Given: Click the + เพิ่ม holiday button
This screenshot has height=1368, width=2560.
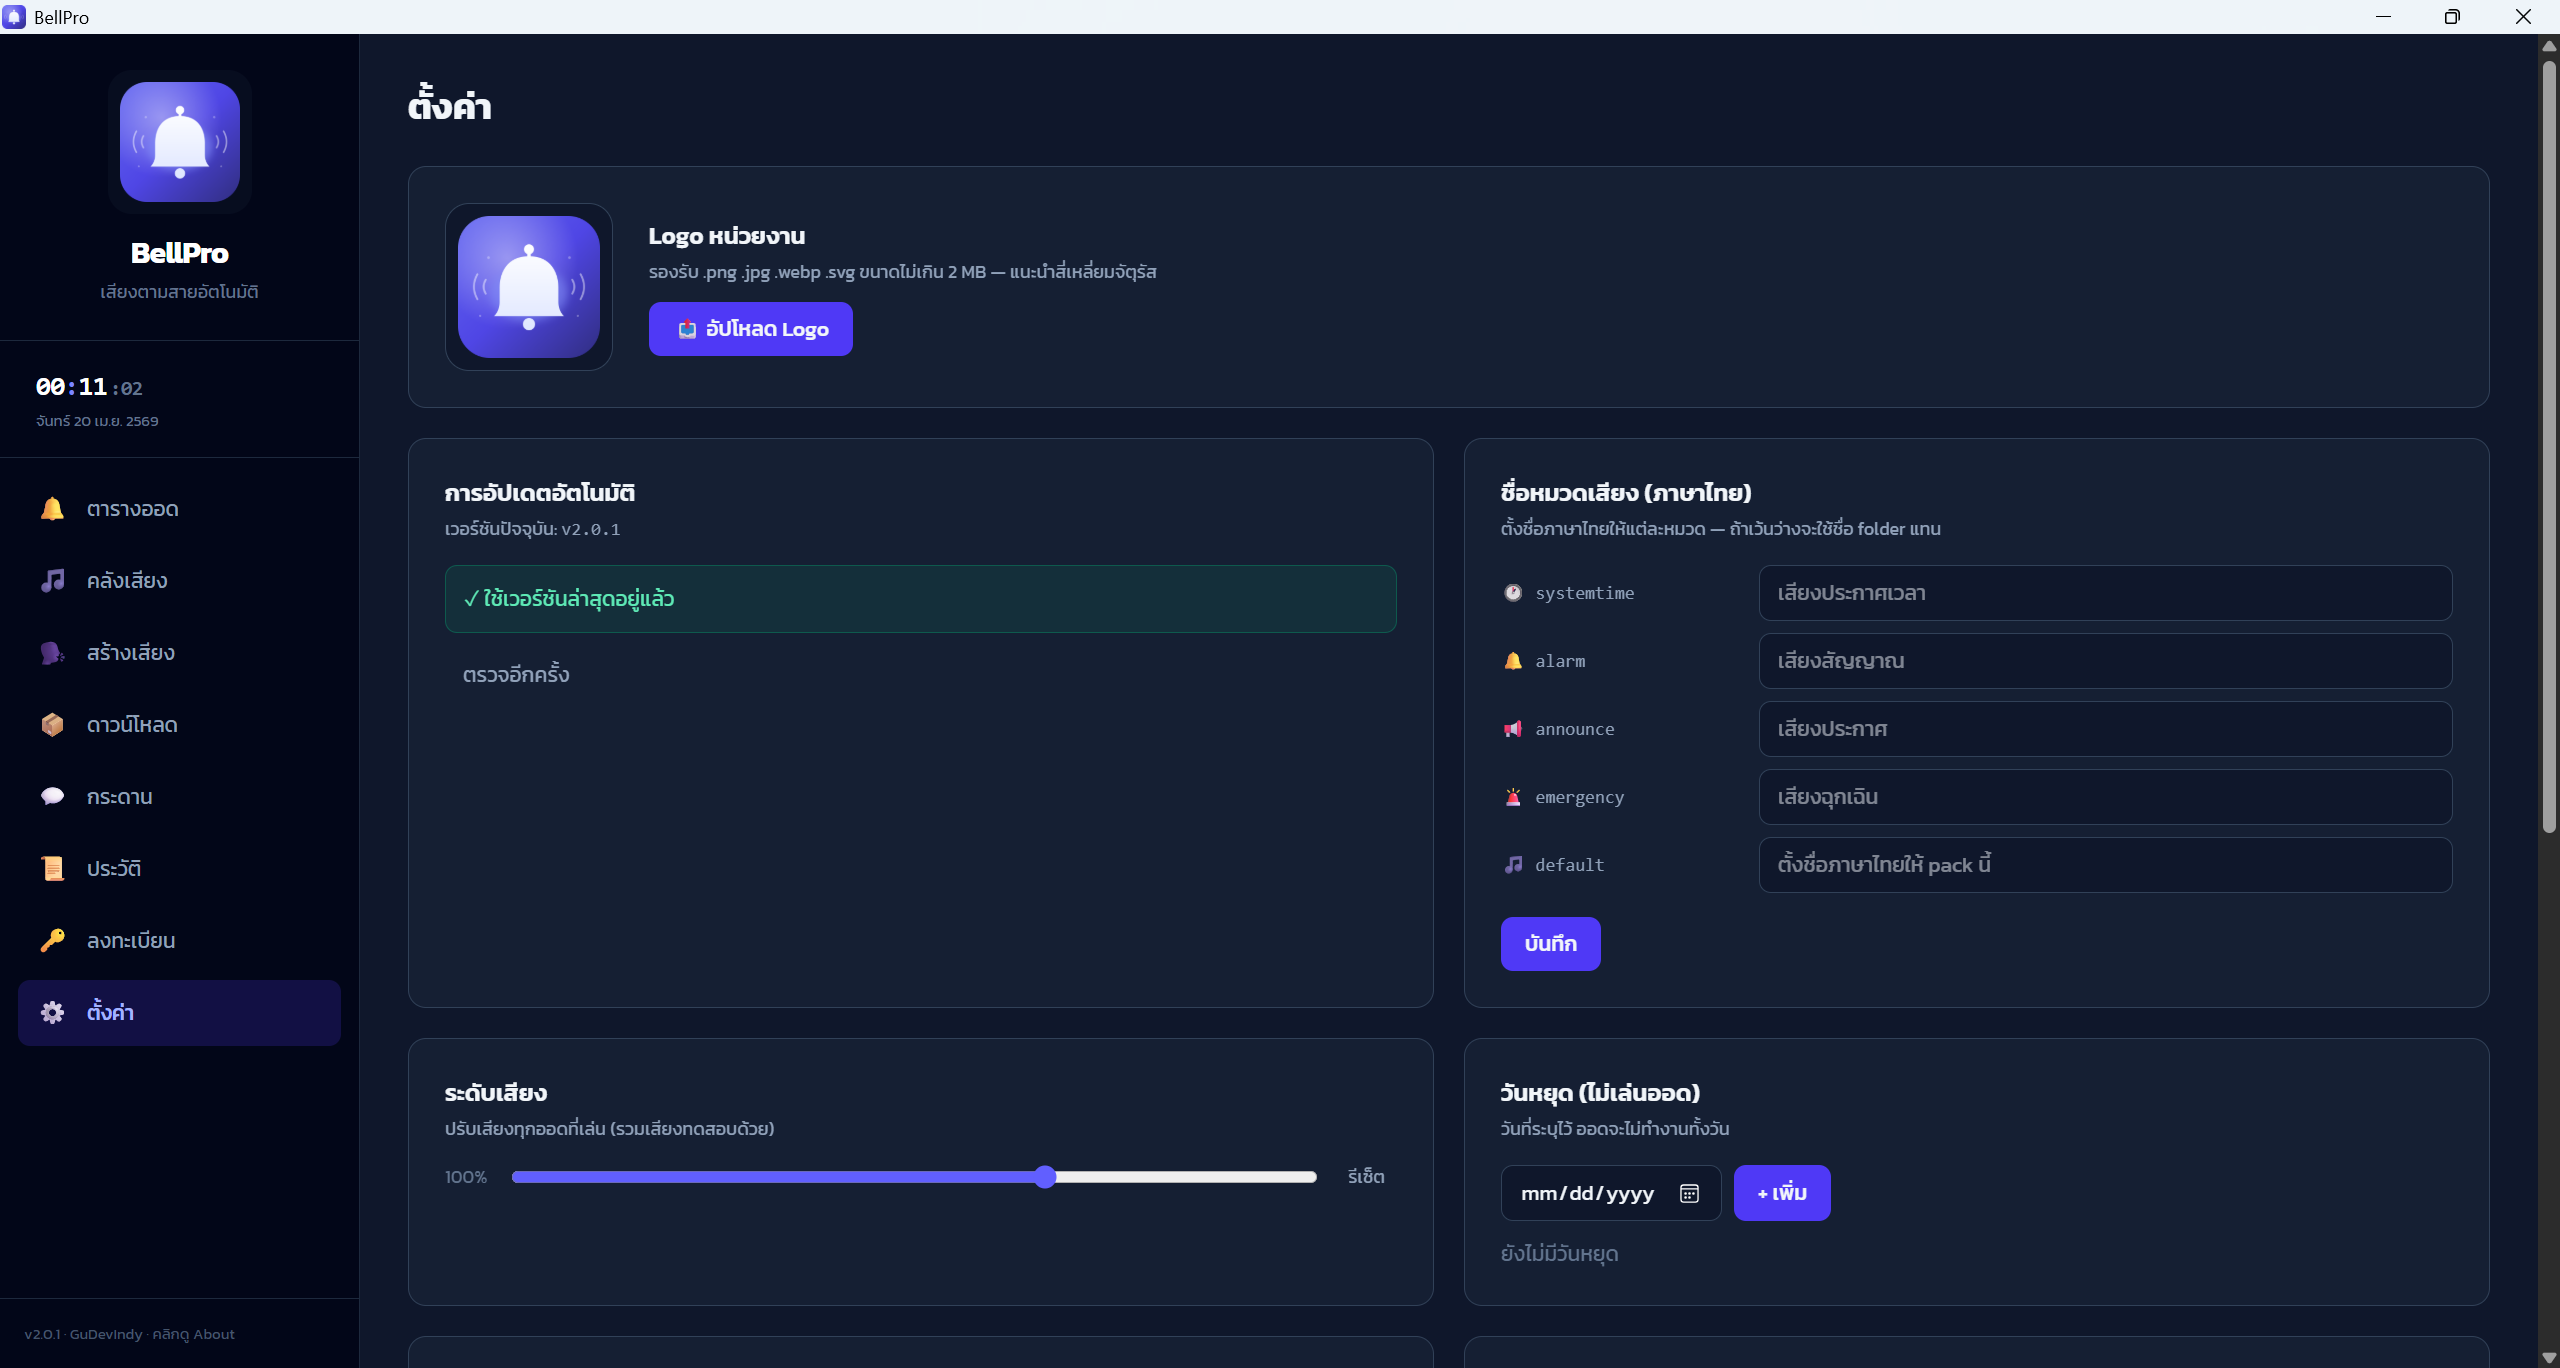Looking at the screenshot, I should (1782, 1193).
